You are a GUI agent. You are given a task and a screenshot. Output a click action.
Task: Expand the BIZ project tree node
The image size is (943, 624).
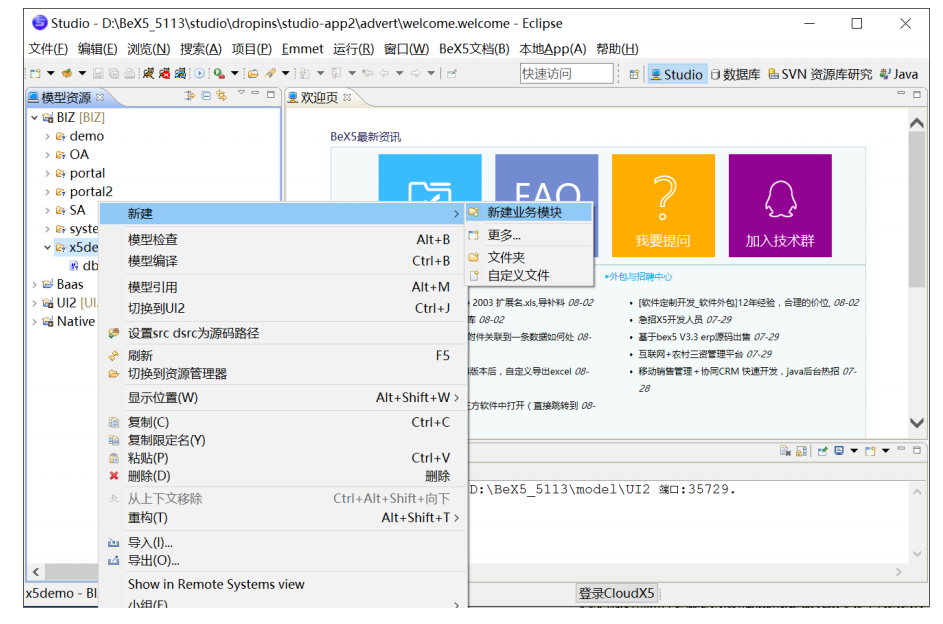pyautogui.click(x=33, y=117)
